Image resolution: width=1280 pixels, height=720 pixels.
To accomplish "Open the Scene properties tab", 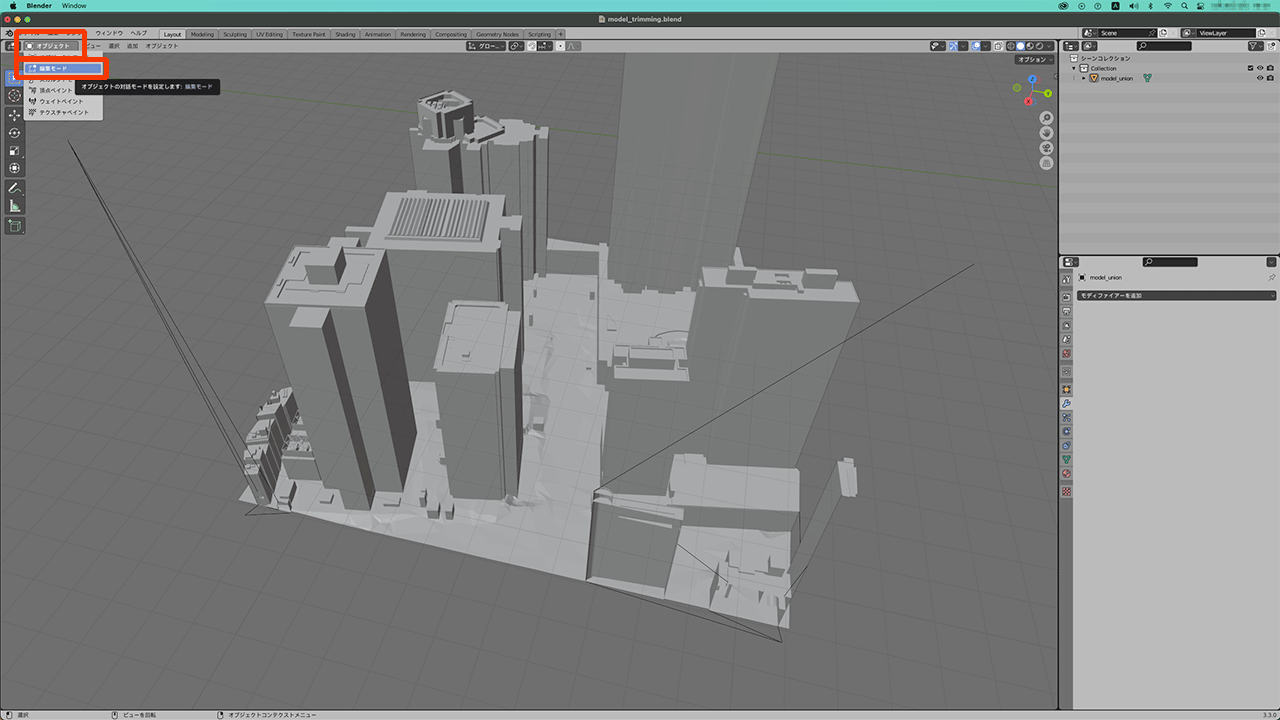I will (x=1067, y=339).
